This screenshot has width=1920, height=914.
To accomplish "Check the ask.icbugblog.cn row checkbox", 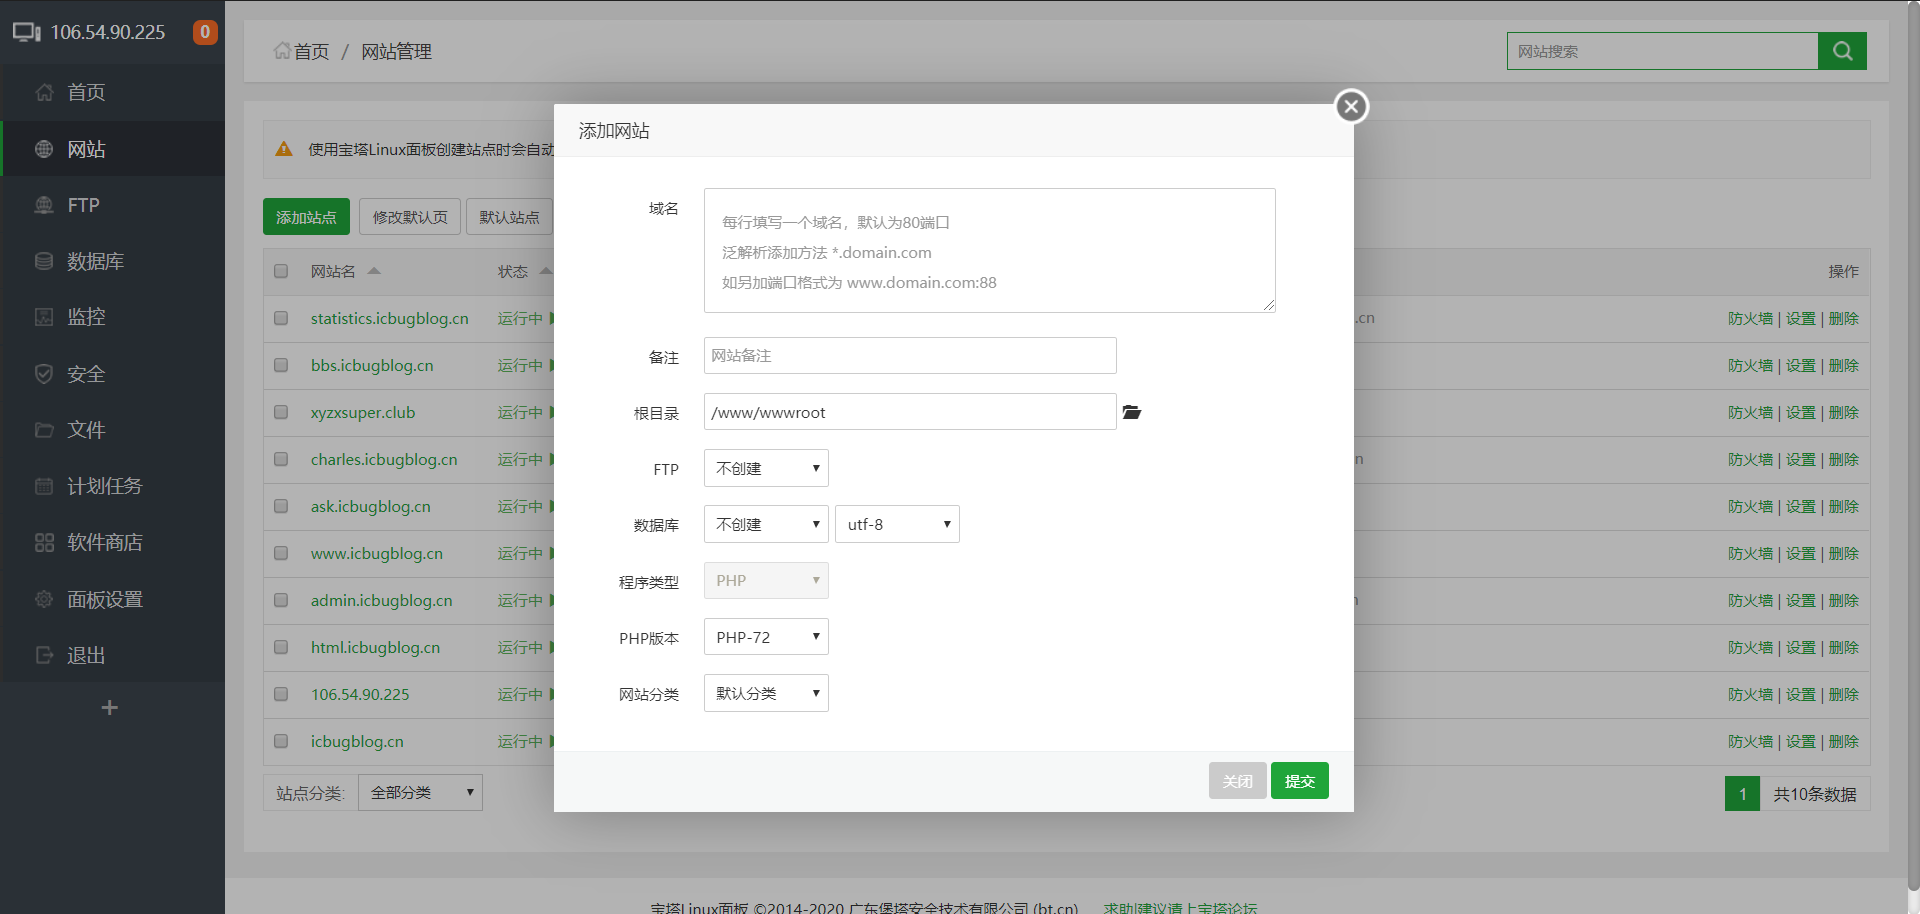I will coord(281,506).
